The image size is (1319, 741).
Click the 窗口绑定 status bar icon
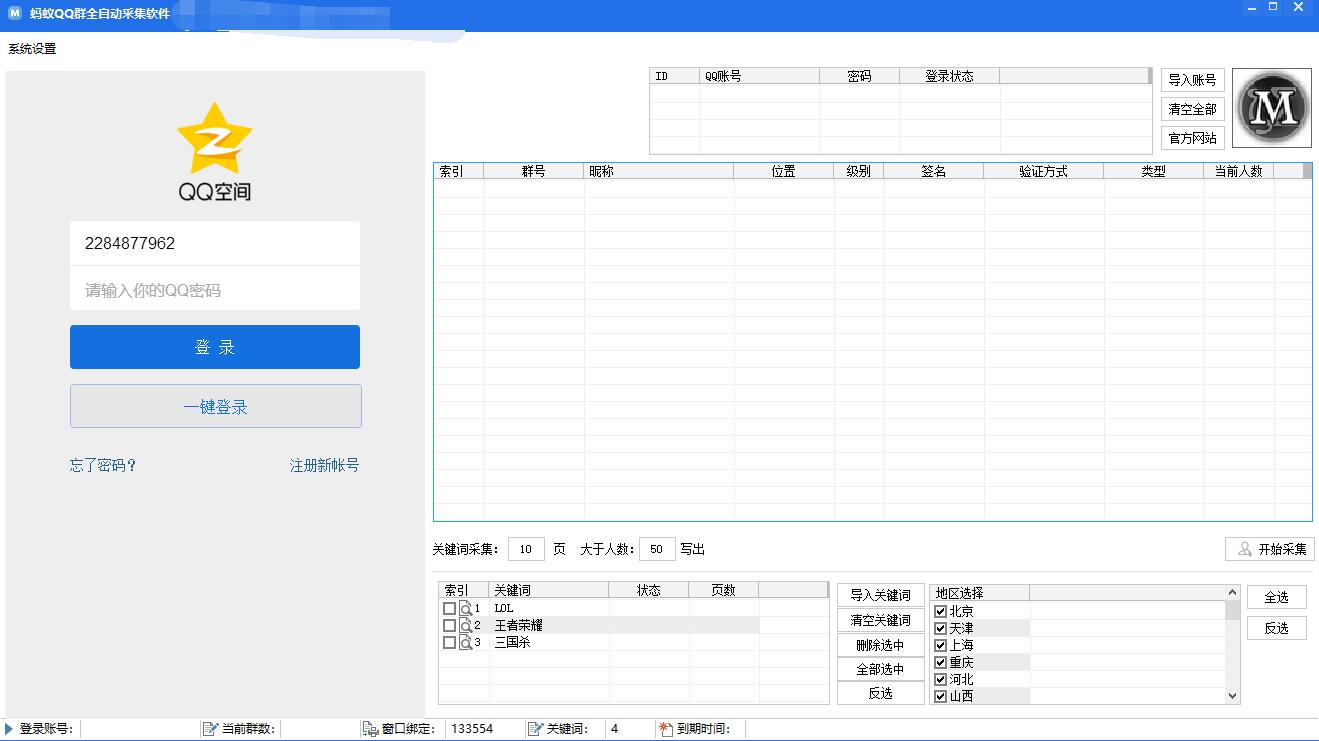pyautogui.click(x=370, y=729)
